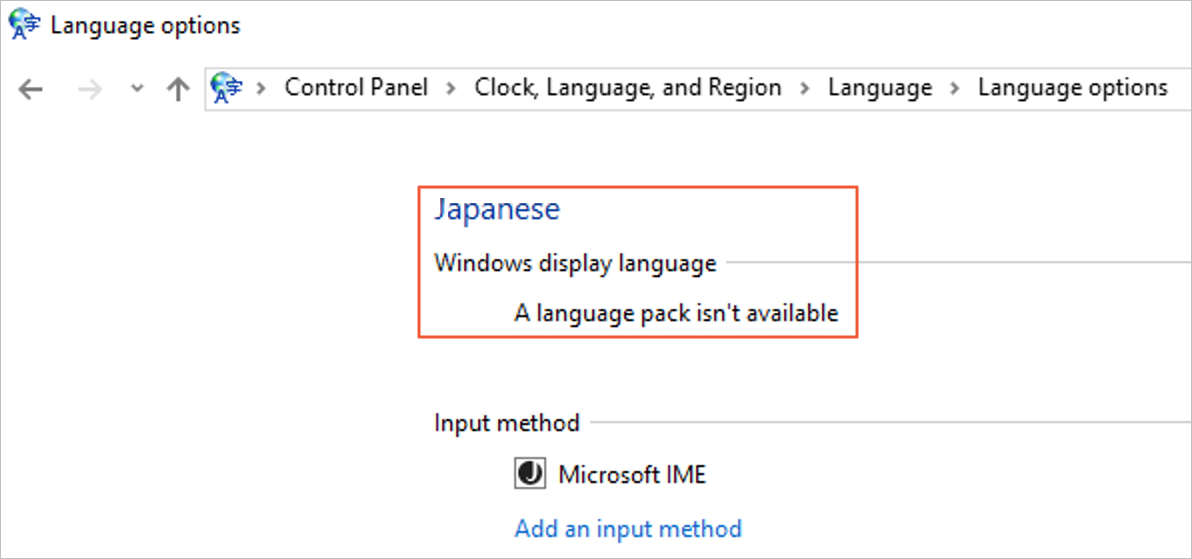Viewport: 1192px width, 559px height.
Task: Expand chevron before Control Panel breadcrumb
Action: (262, 88)
